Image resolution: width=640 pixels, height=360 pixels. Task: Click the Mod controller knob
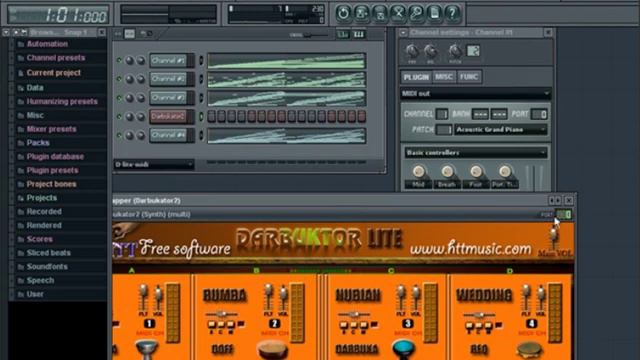(x=418, y=171)
